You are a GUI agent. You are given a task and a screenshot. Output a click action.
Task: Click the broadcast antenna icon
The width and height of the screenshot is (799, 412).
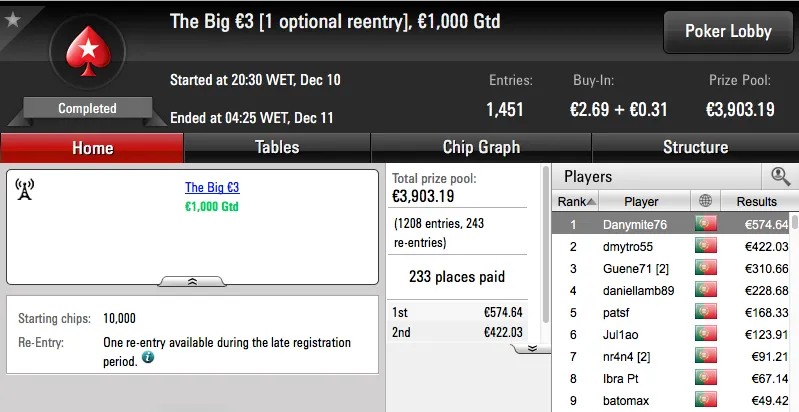[x=25, y=188]
